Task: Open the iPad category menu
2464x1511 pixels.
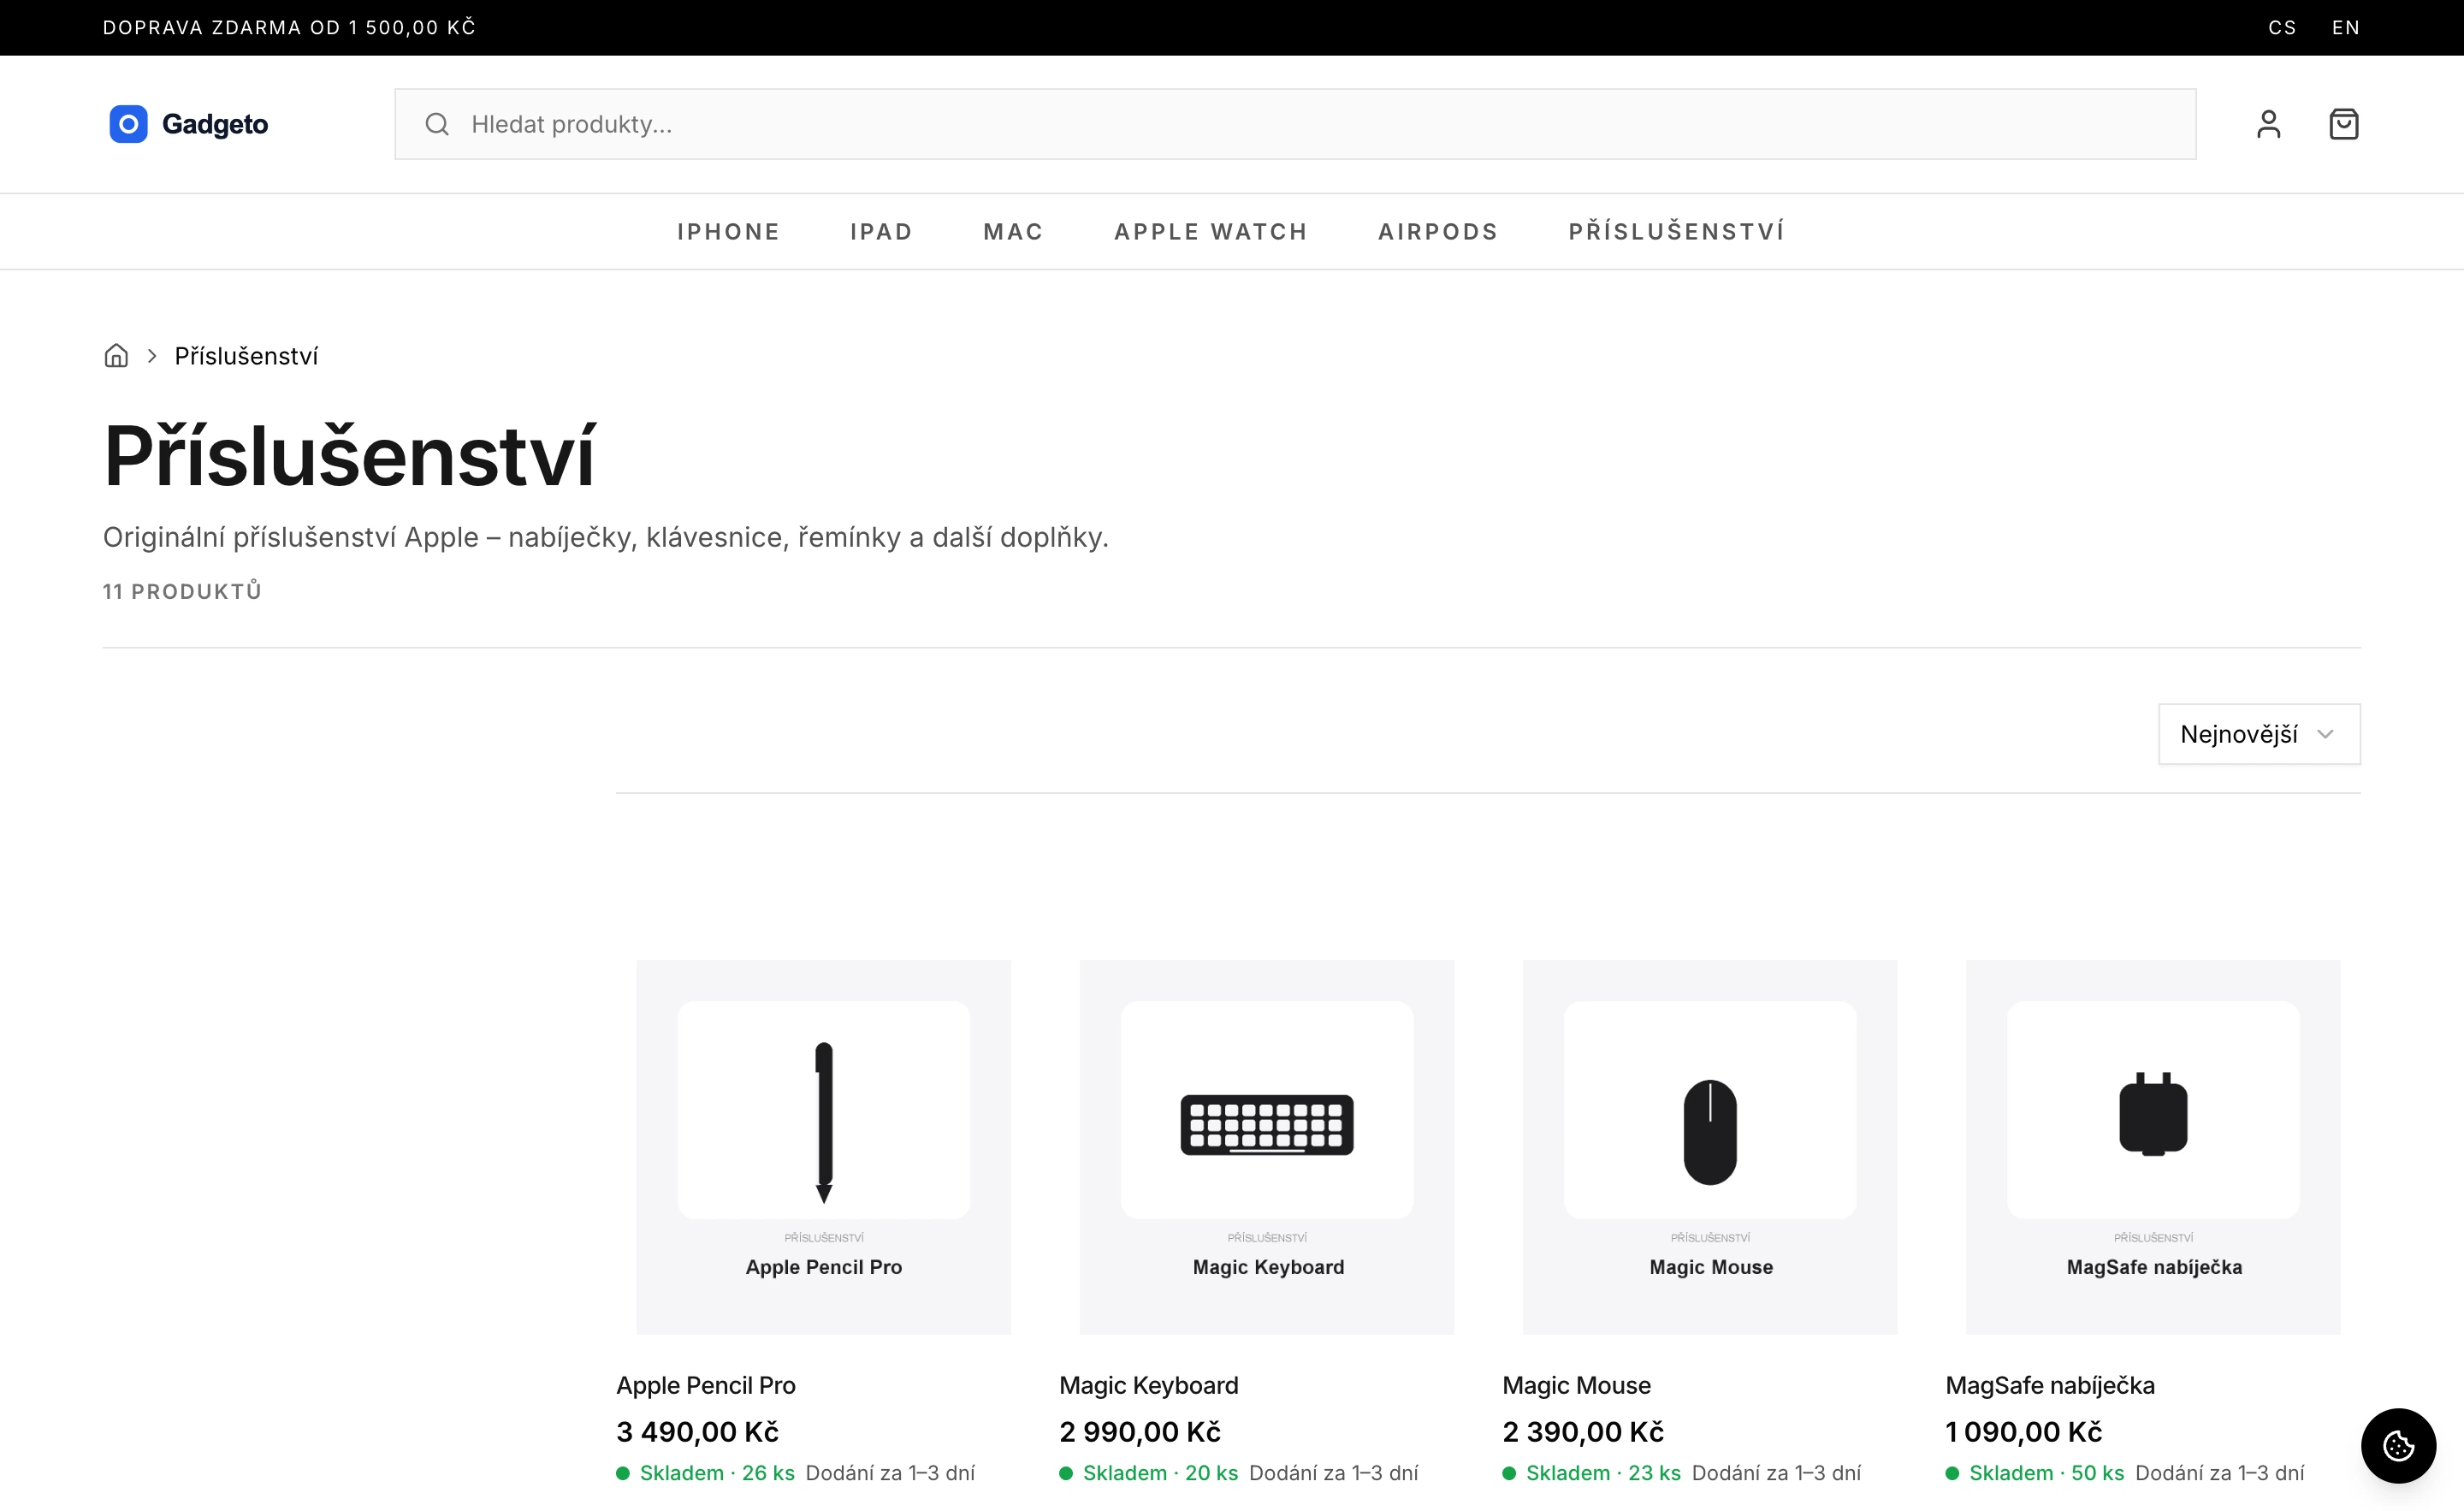Action: pos(881,232)
